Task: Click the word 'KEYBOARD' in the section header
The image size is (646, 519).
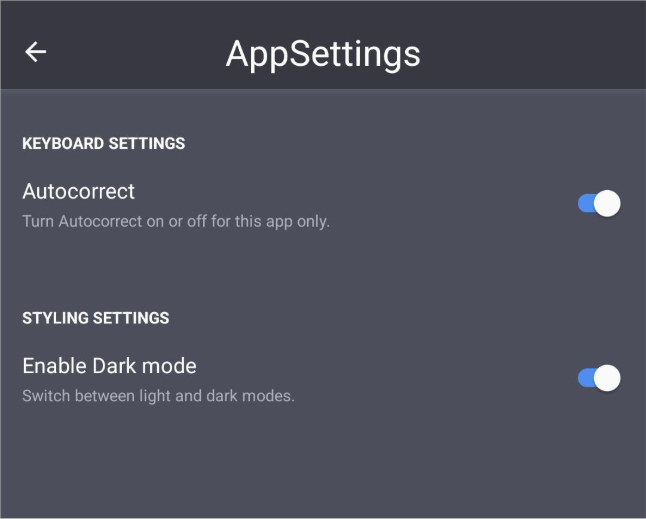Action: (63, 143)
